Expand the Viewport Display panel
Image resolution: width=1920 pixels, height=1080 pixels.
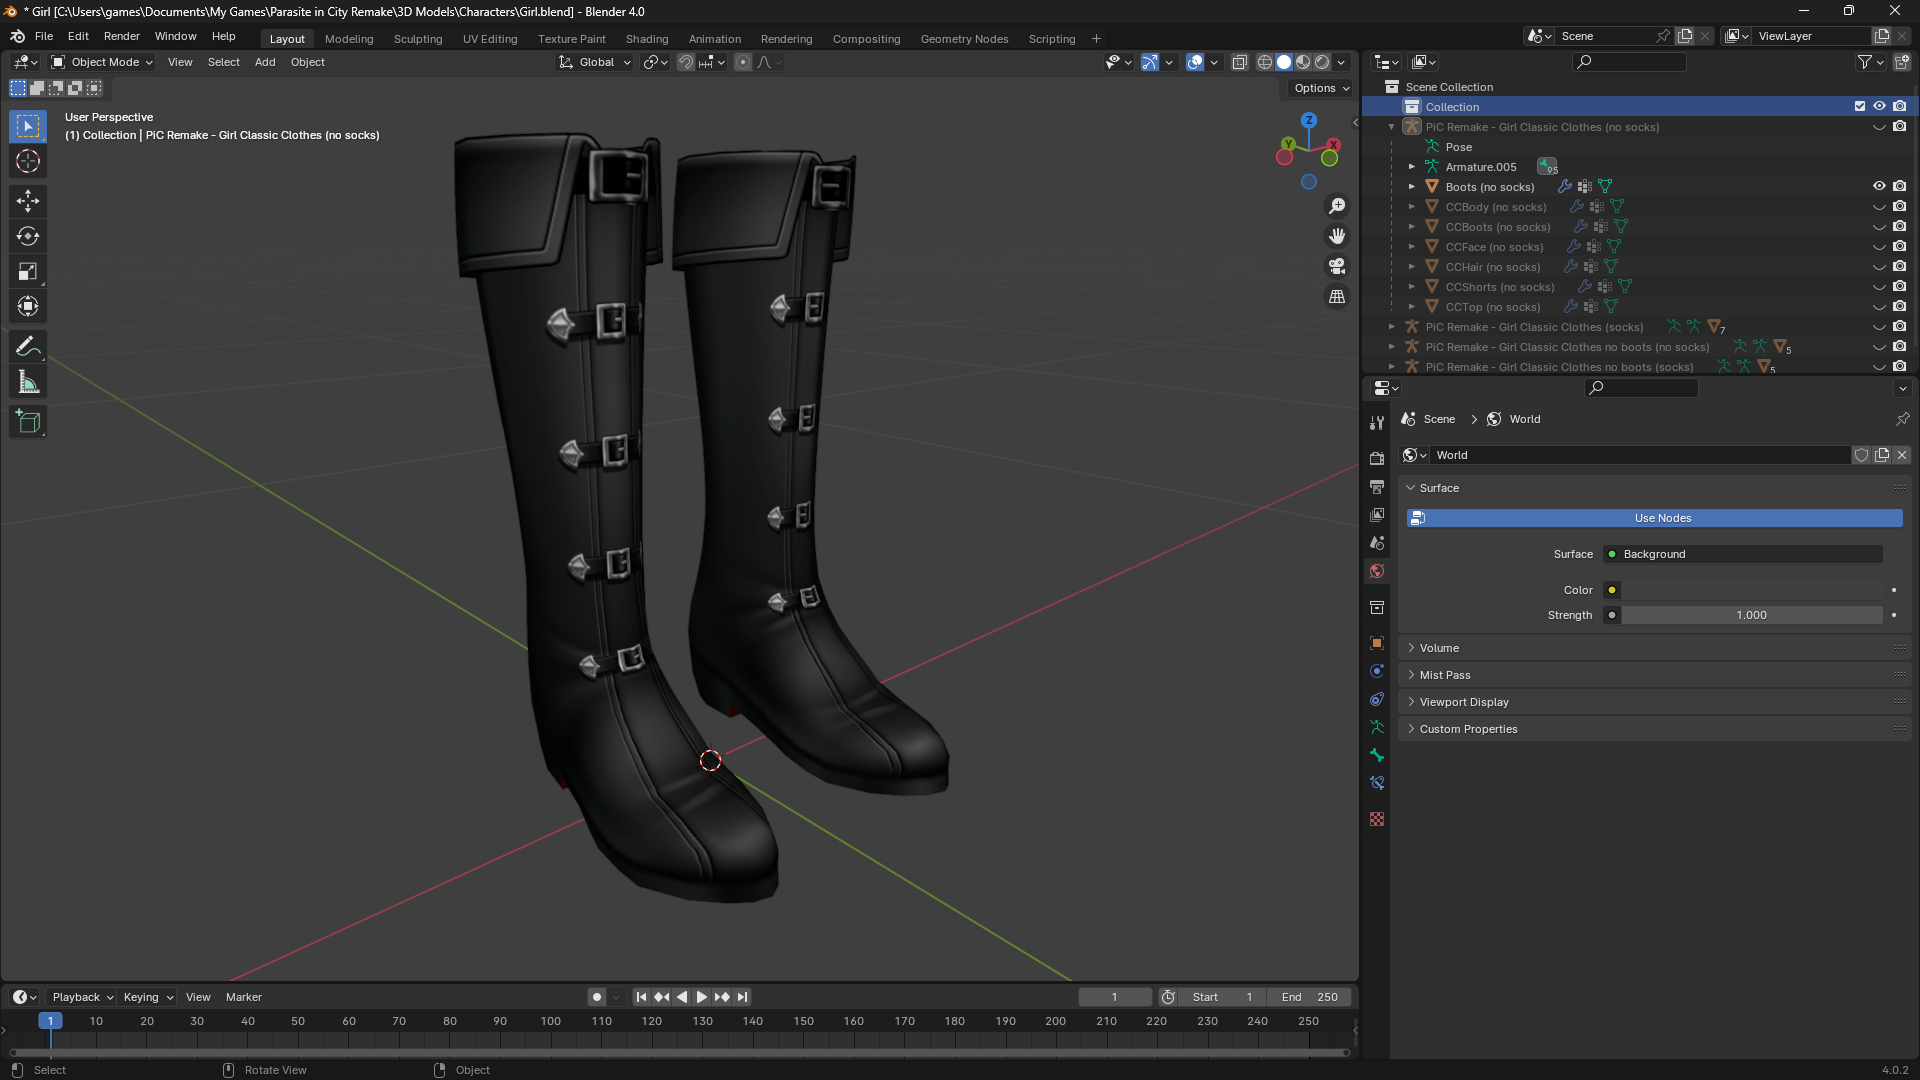pos(1463,702)
